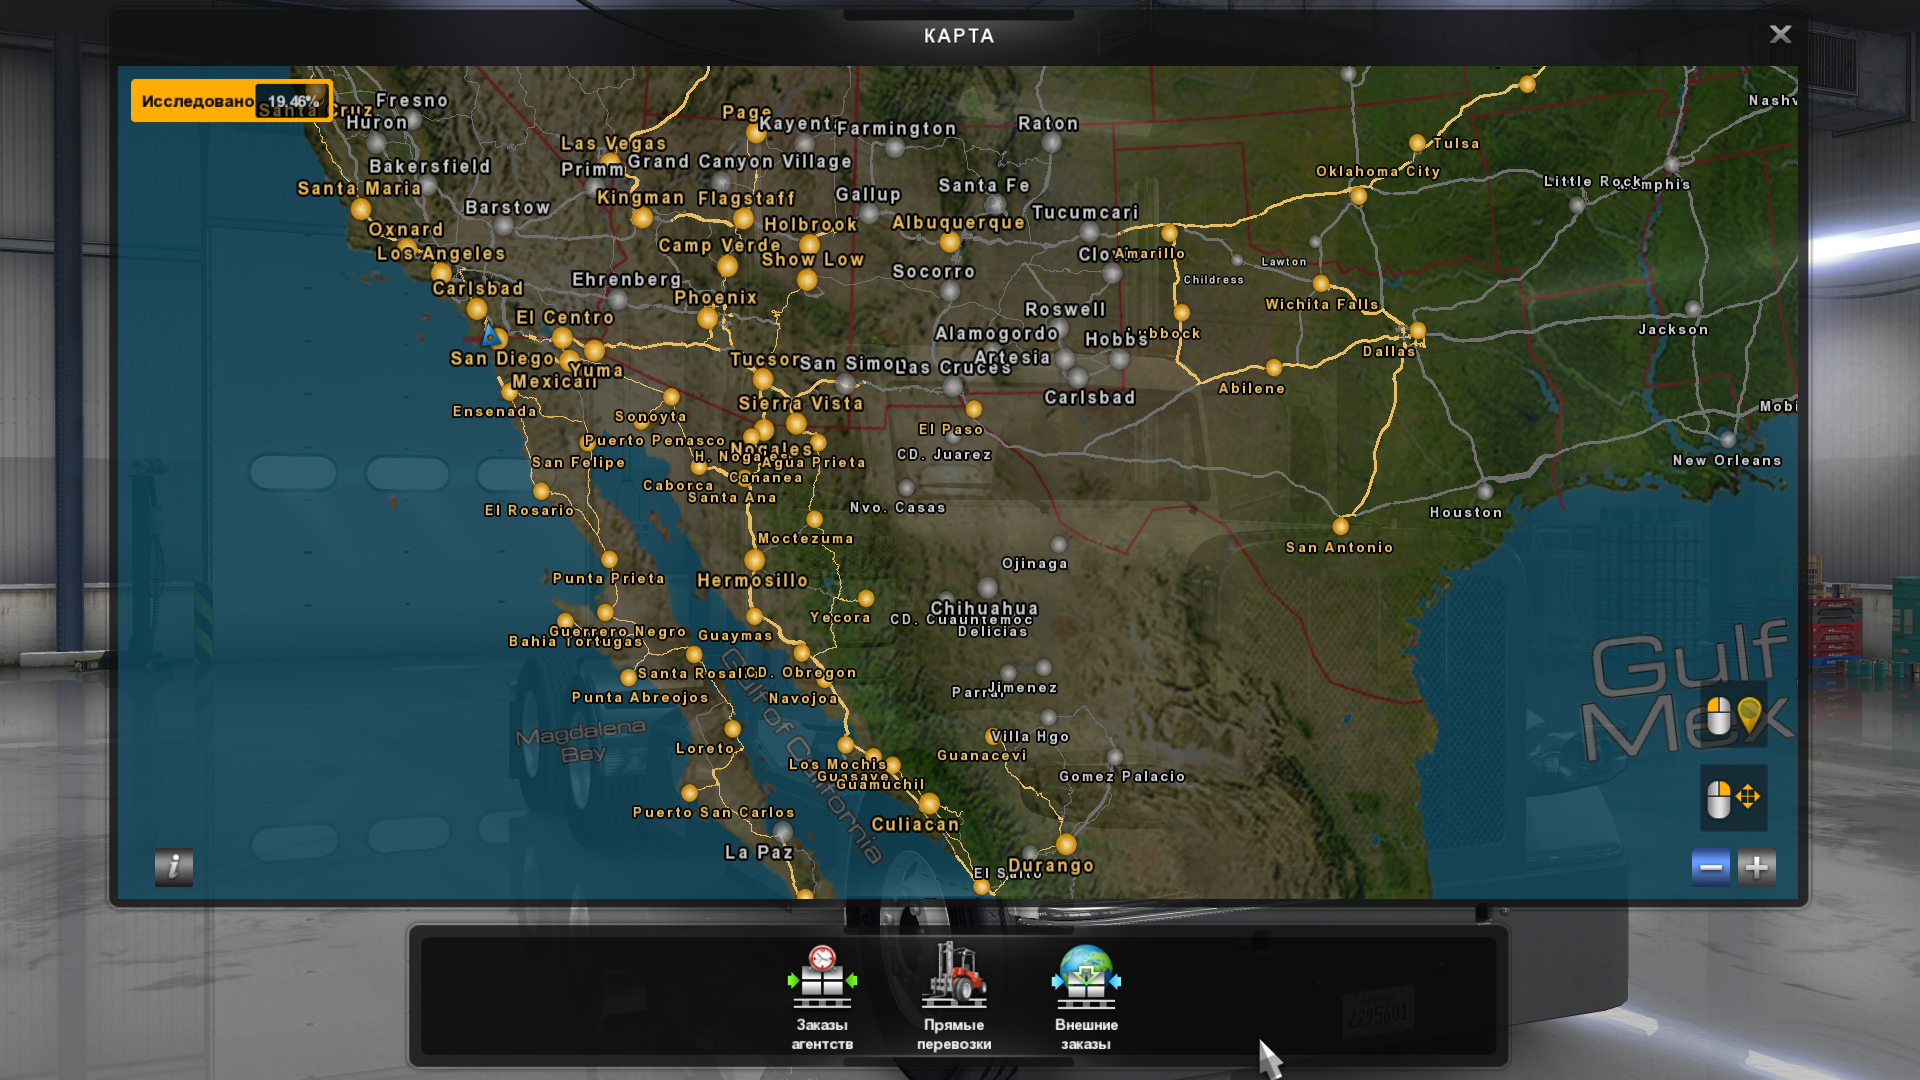This screenshot has height=1080, width=1920.
Task: Click the КАРТА window title
Action: tap(959, 36)
